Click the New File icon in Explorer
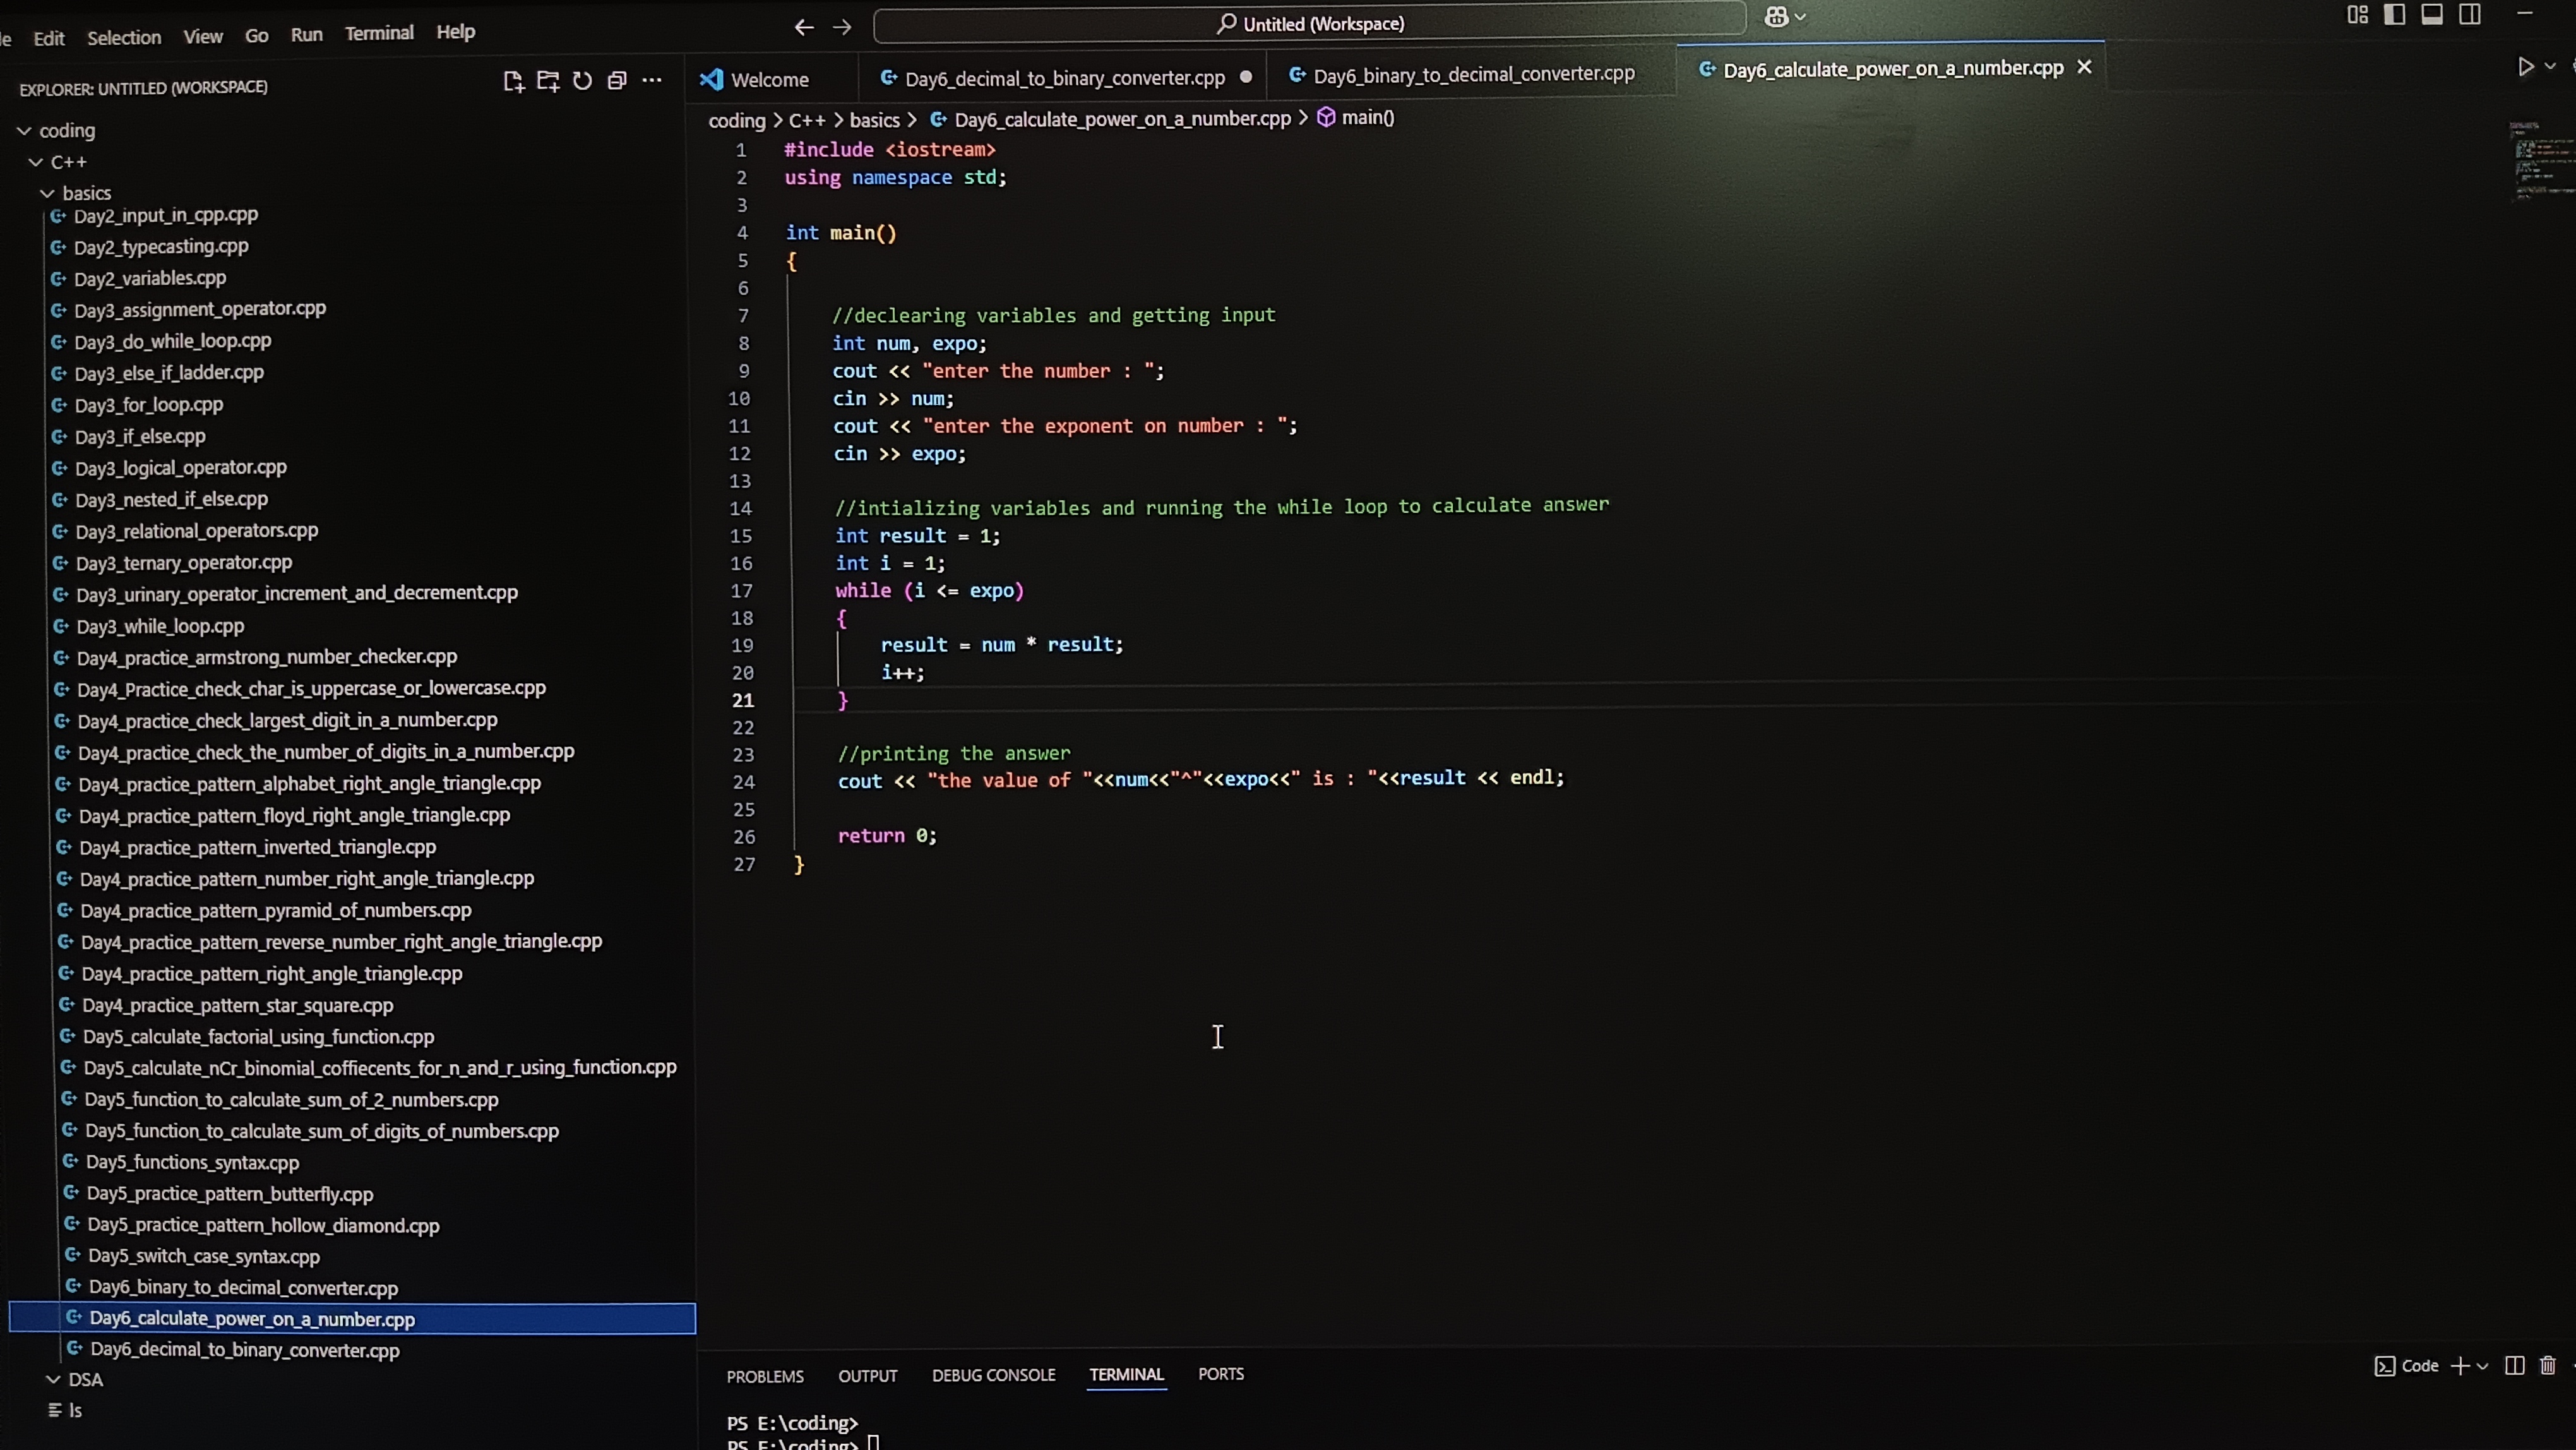Image resolution: width=2576 pixels, height=1450 pixels. [513, 81]
